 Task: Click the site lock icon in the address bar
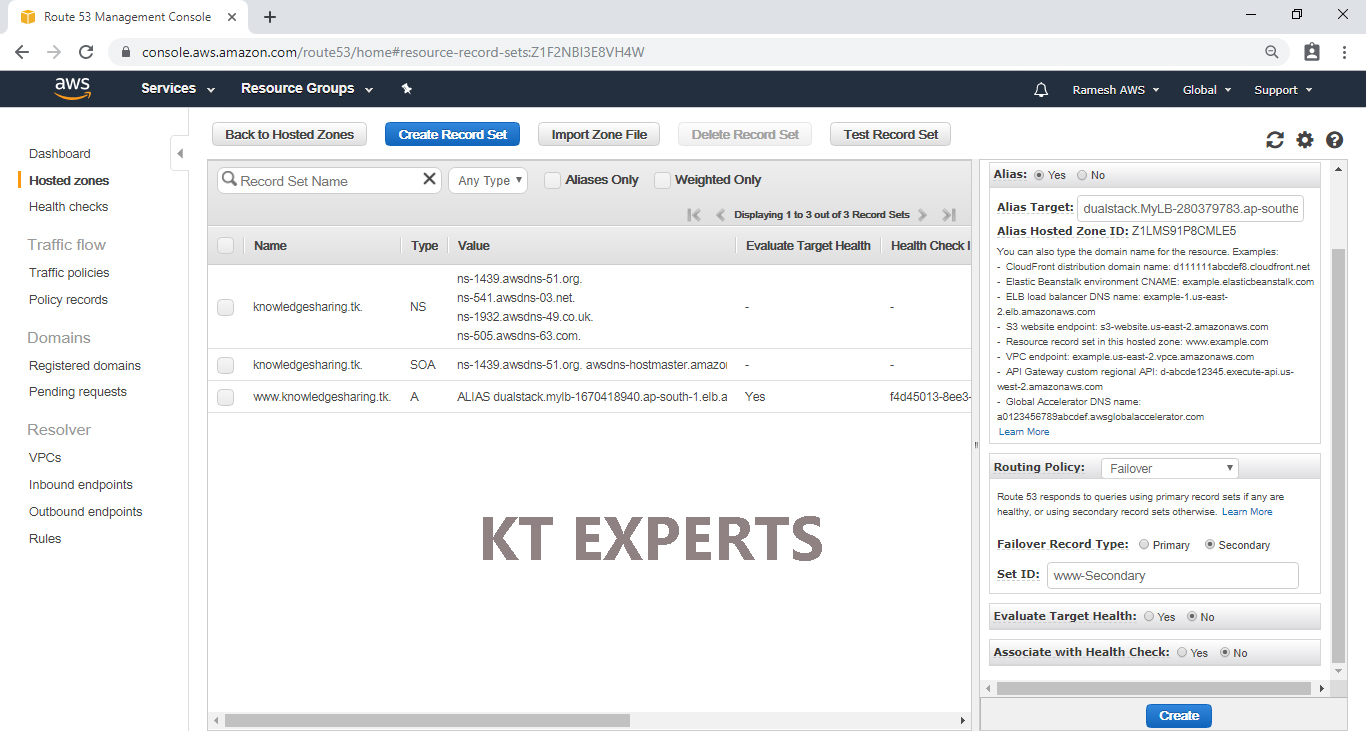tap(126, 52)
